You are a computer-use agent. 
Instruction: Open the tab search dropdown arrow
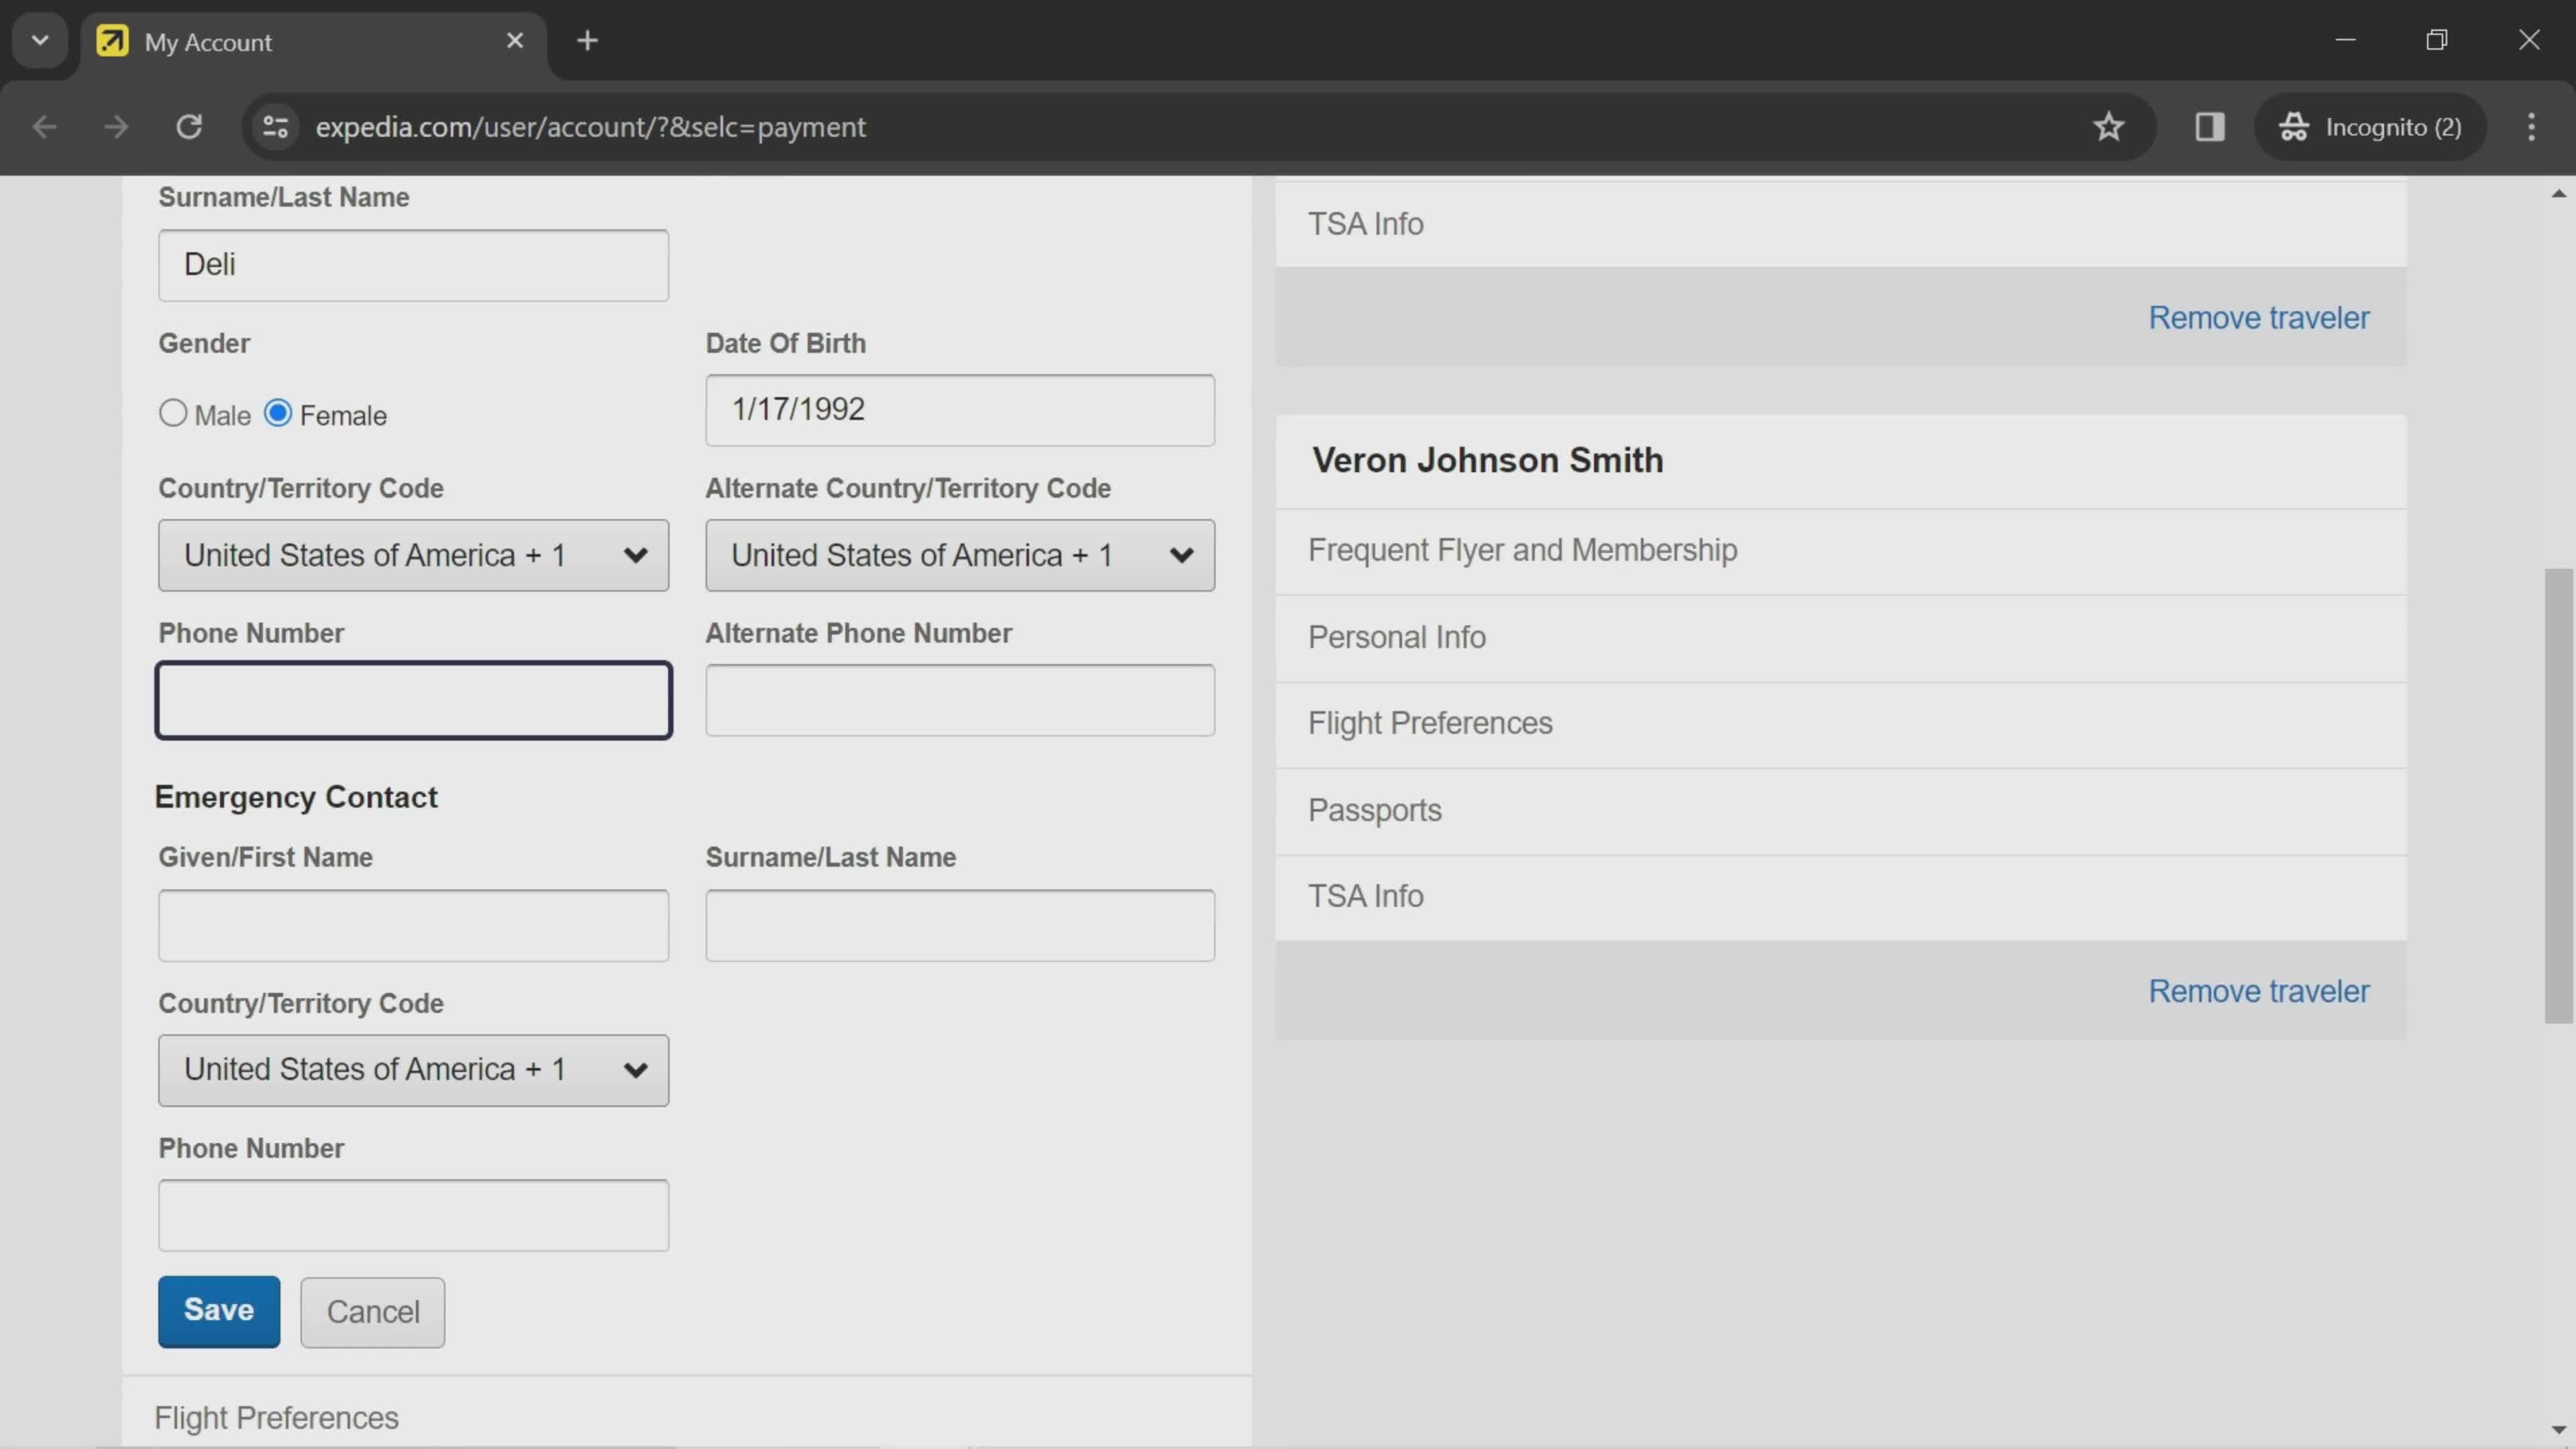(x=40, y=41)
